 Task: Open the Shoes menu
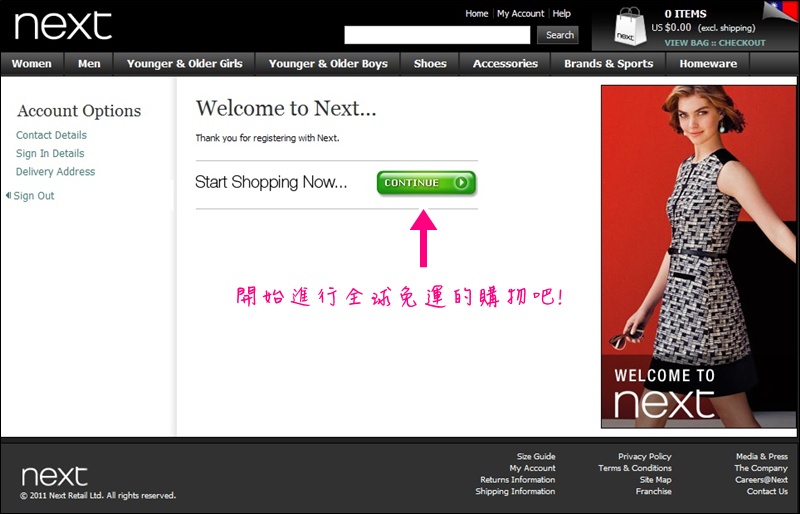tap(430, 64)
